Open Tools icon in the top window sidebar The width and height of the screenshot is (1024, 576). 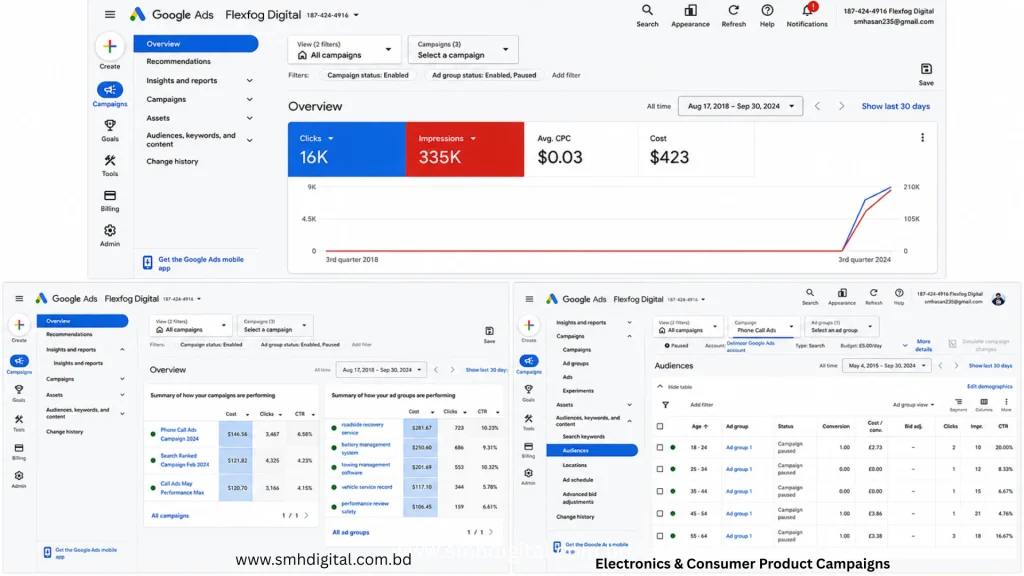pos(110,161)
